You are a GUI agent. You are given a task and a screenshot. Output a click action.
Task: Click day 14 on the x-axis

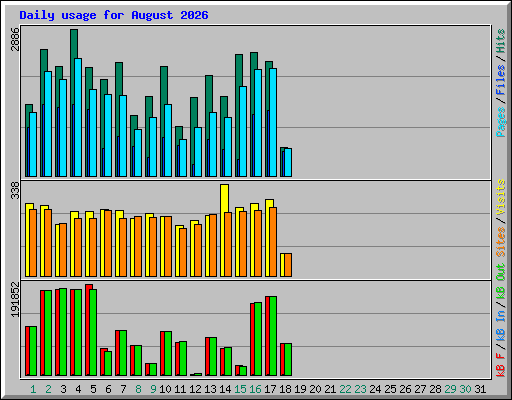point(225,389)
